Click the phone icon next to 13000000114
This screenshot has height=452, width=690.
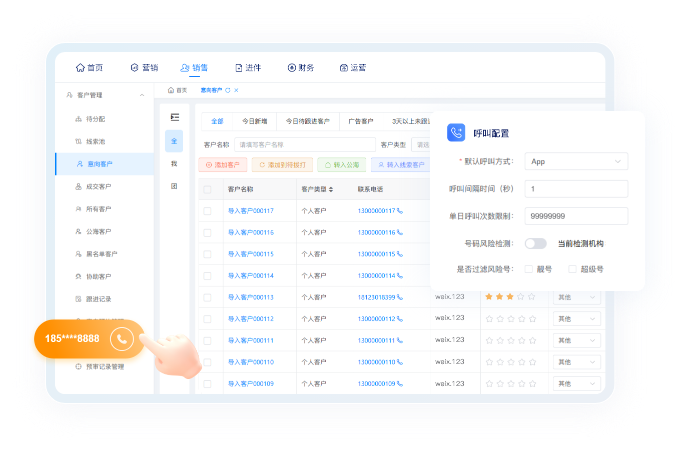click(400, 276)
